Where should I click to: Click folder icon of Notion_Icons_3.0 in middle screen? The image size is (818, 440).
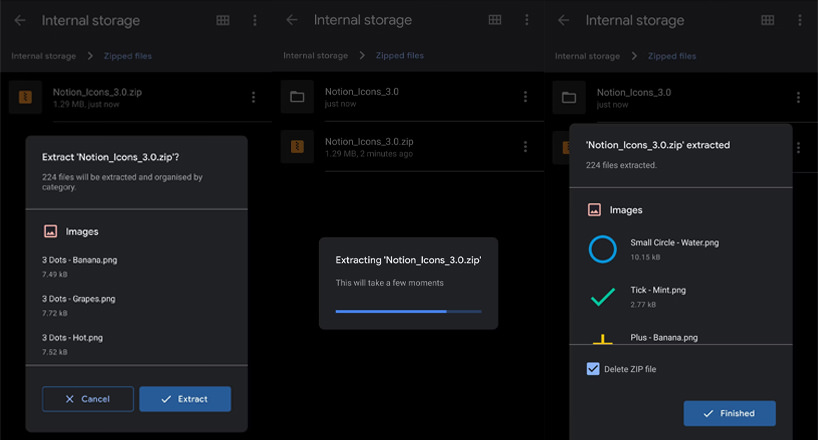click(x=297, y=97)
